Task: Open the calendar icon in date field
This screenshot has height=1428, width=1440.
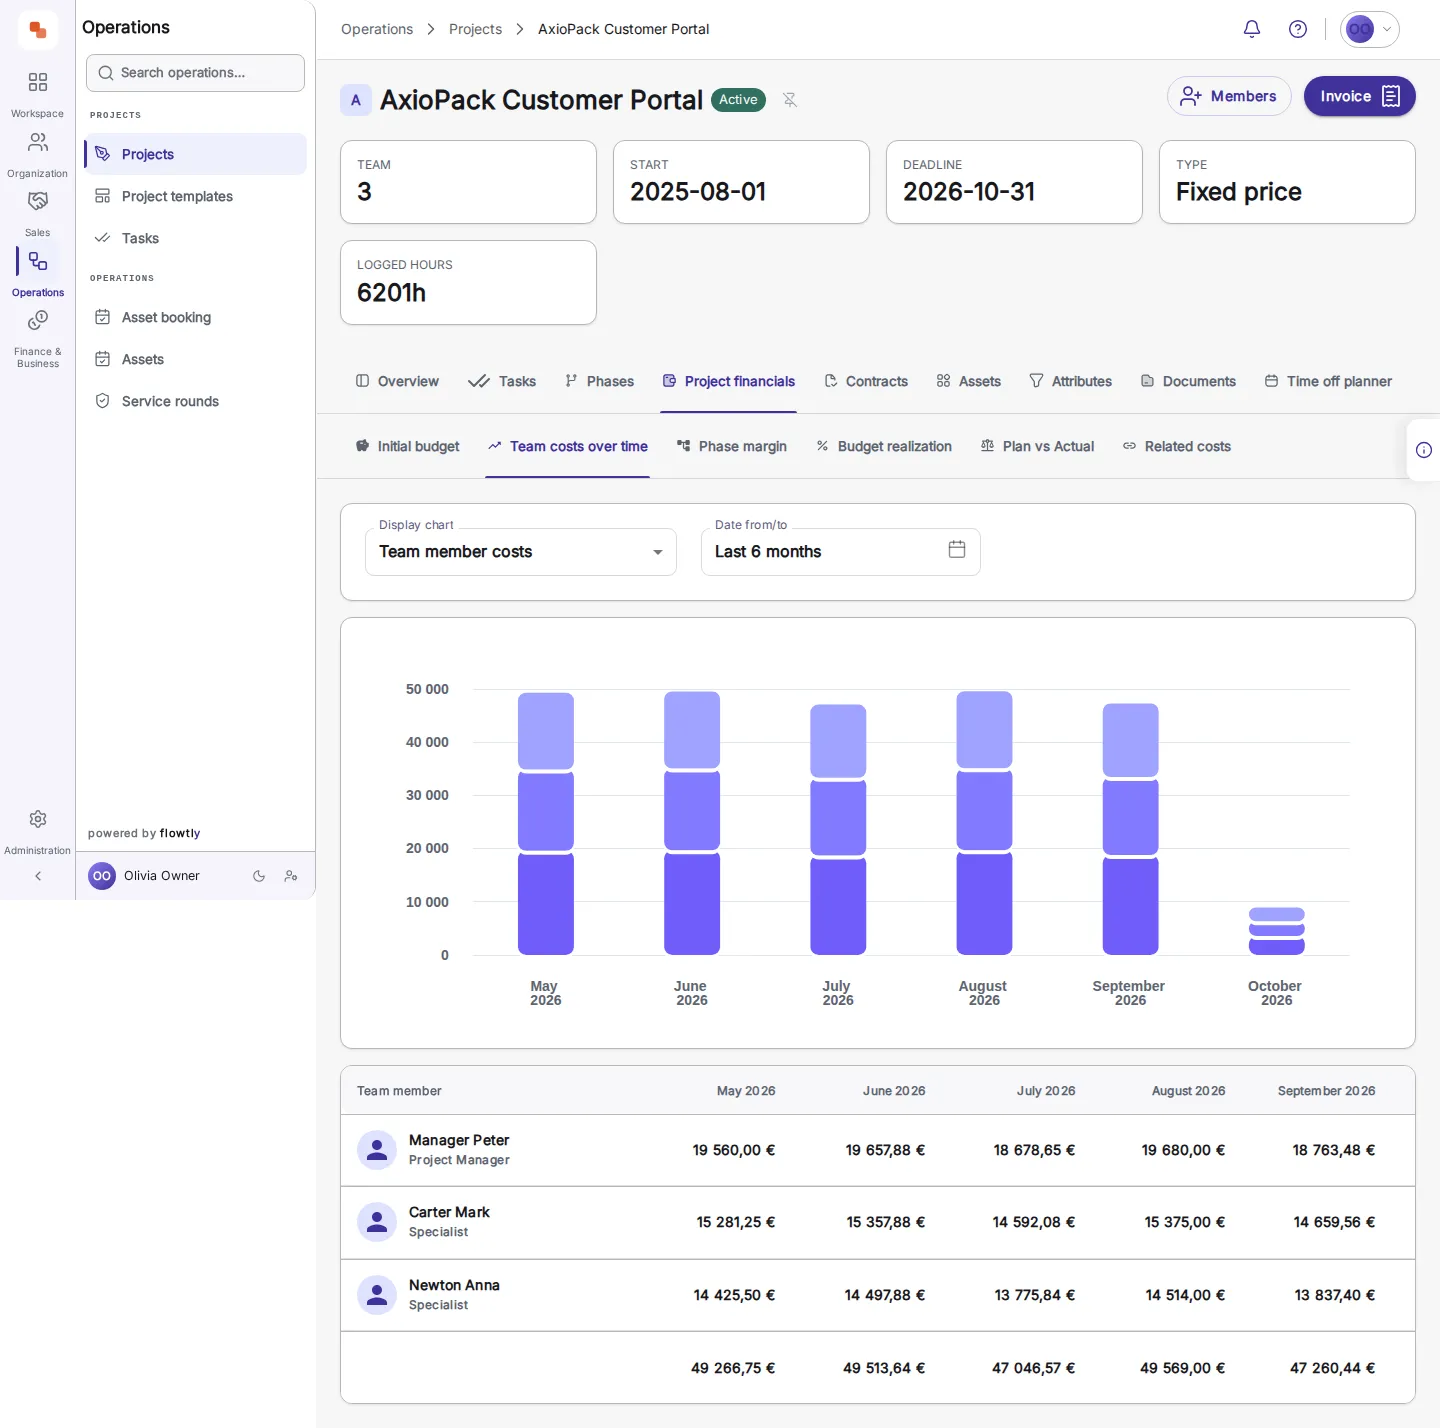Action: point(957,549)
